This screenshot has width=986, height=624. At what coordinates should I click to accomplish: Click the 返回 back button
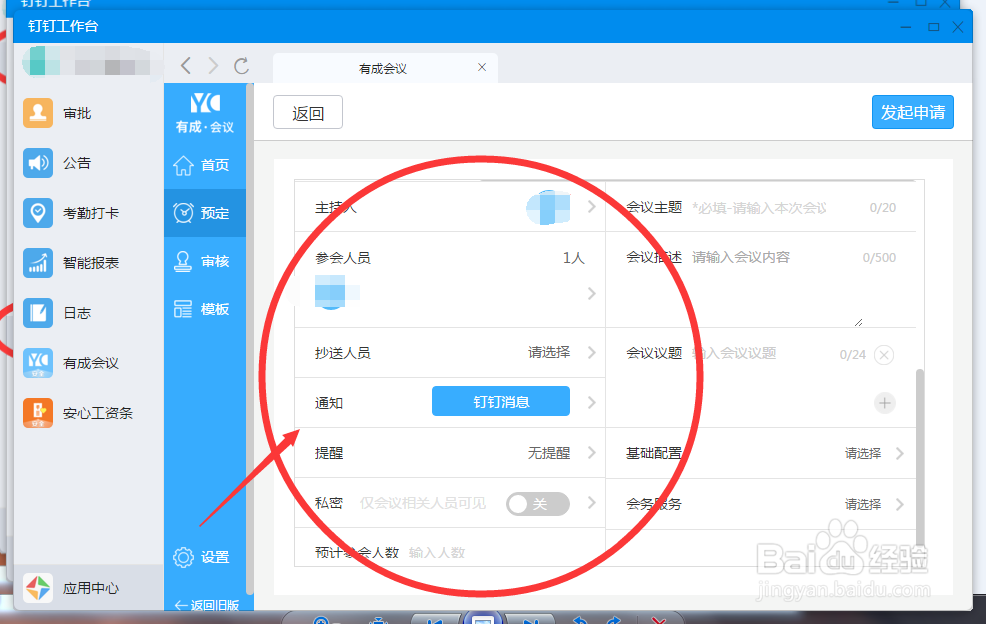click(x=307, y=112)
